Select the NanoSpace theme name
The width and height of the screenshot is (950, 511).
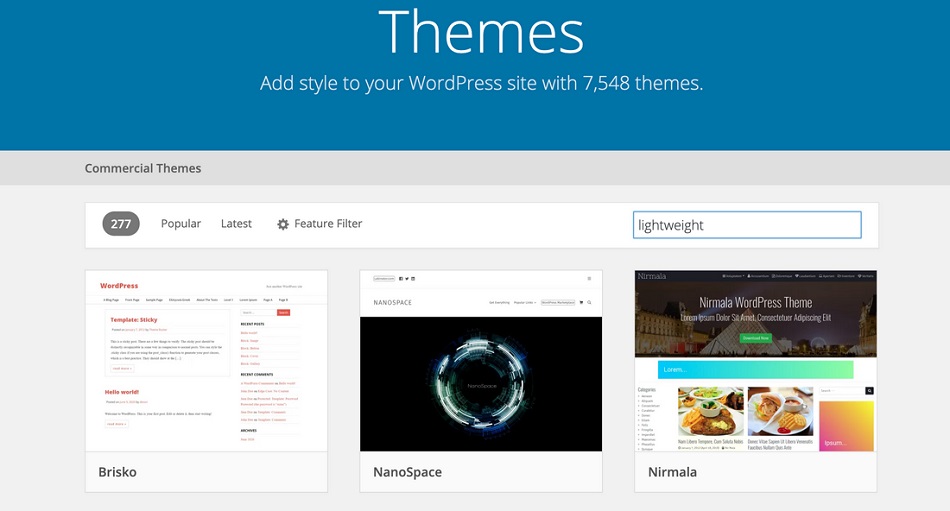coord(407,472)
